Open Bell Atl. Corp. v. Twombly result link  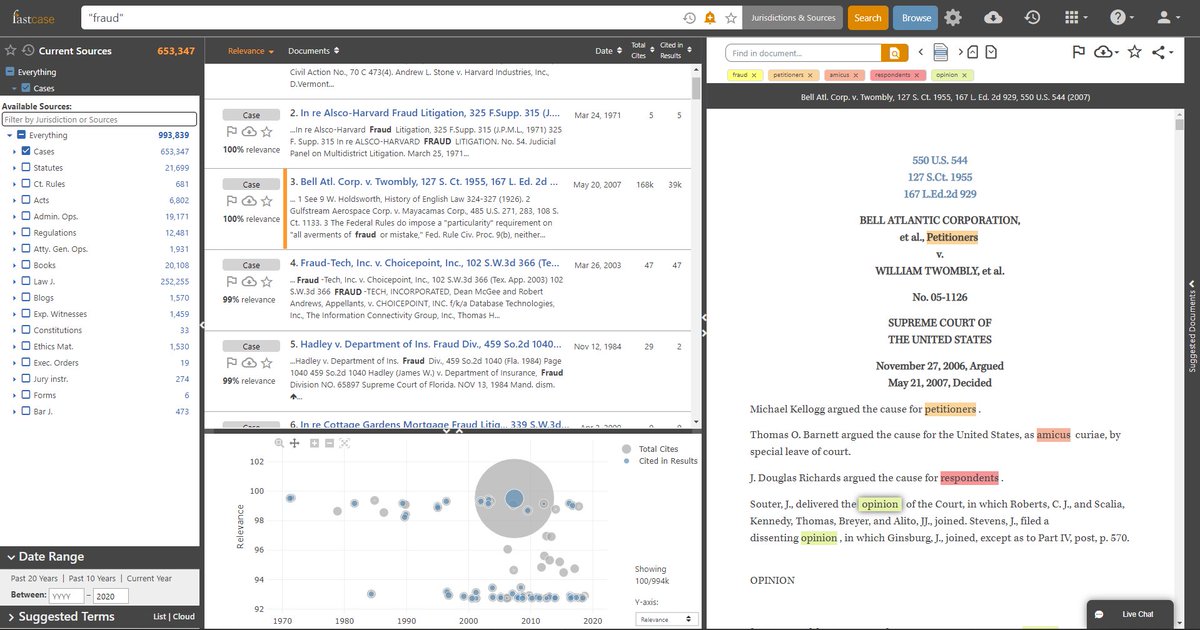click(429, 182)
